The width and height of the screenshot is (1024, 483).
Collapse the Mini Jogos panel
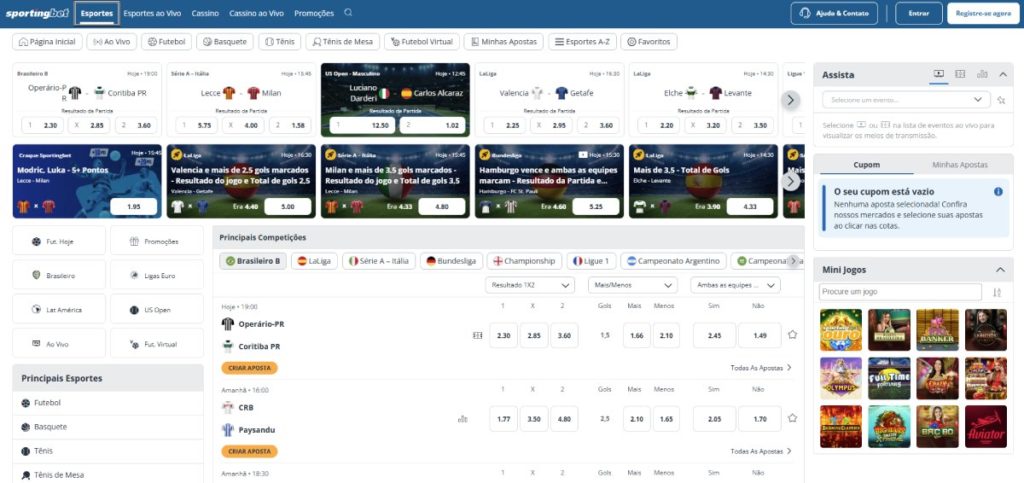[1000, 269]
